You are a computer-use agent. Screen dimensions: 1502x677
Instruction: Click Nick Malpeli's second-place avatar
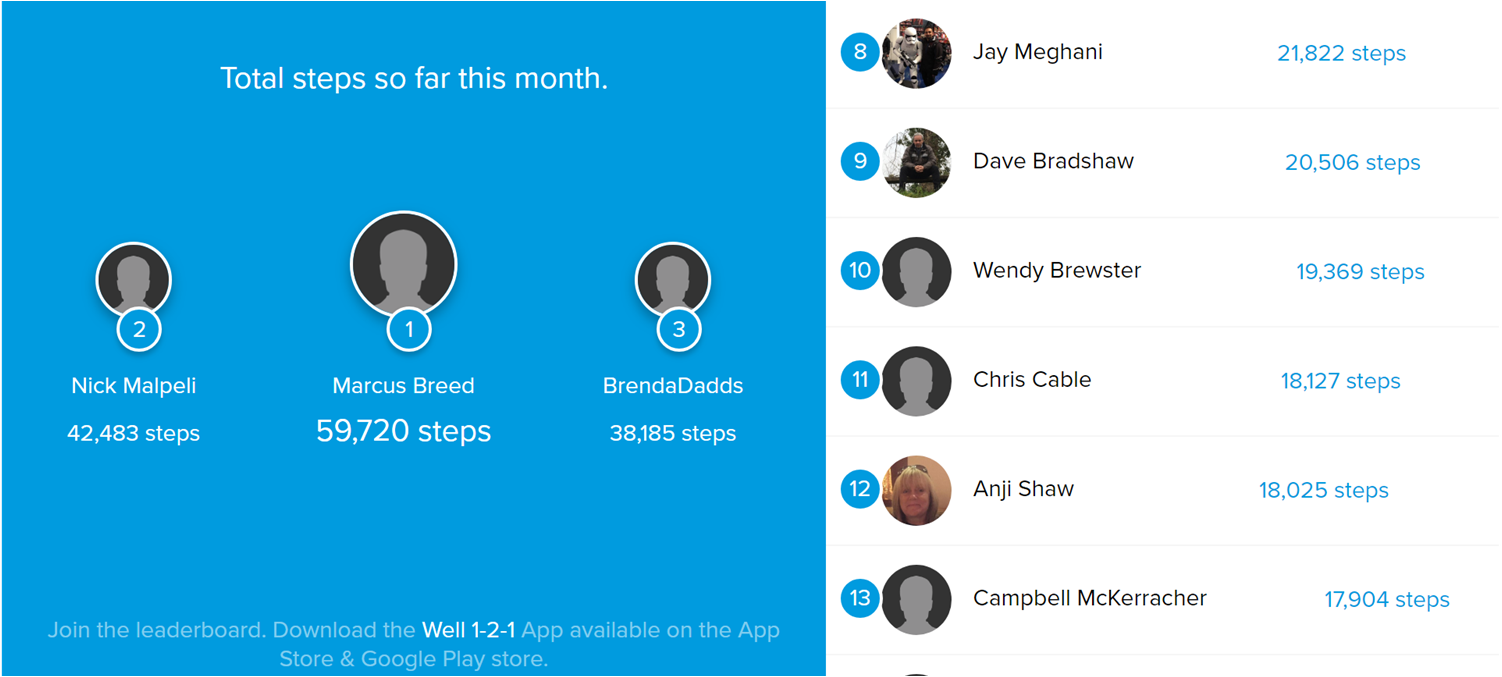pos(134,280)
